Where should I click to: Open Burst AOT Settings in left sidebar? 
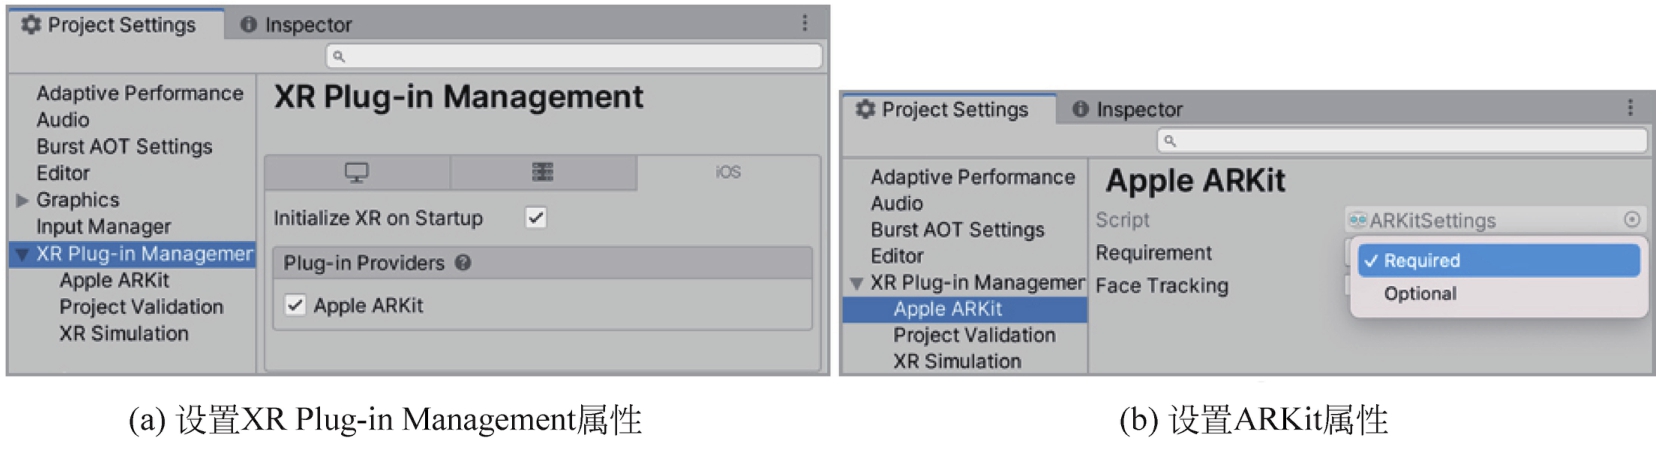(x=124, y=146)
